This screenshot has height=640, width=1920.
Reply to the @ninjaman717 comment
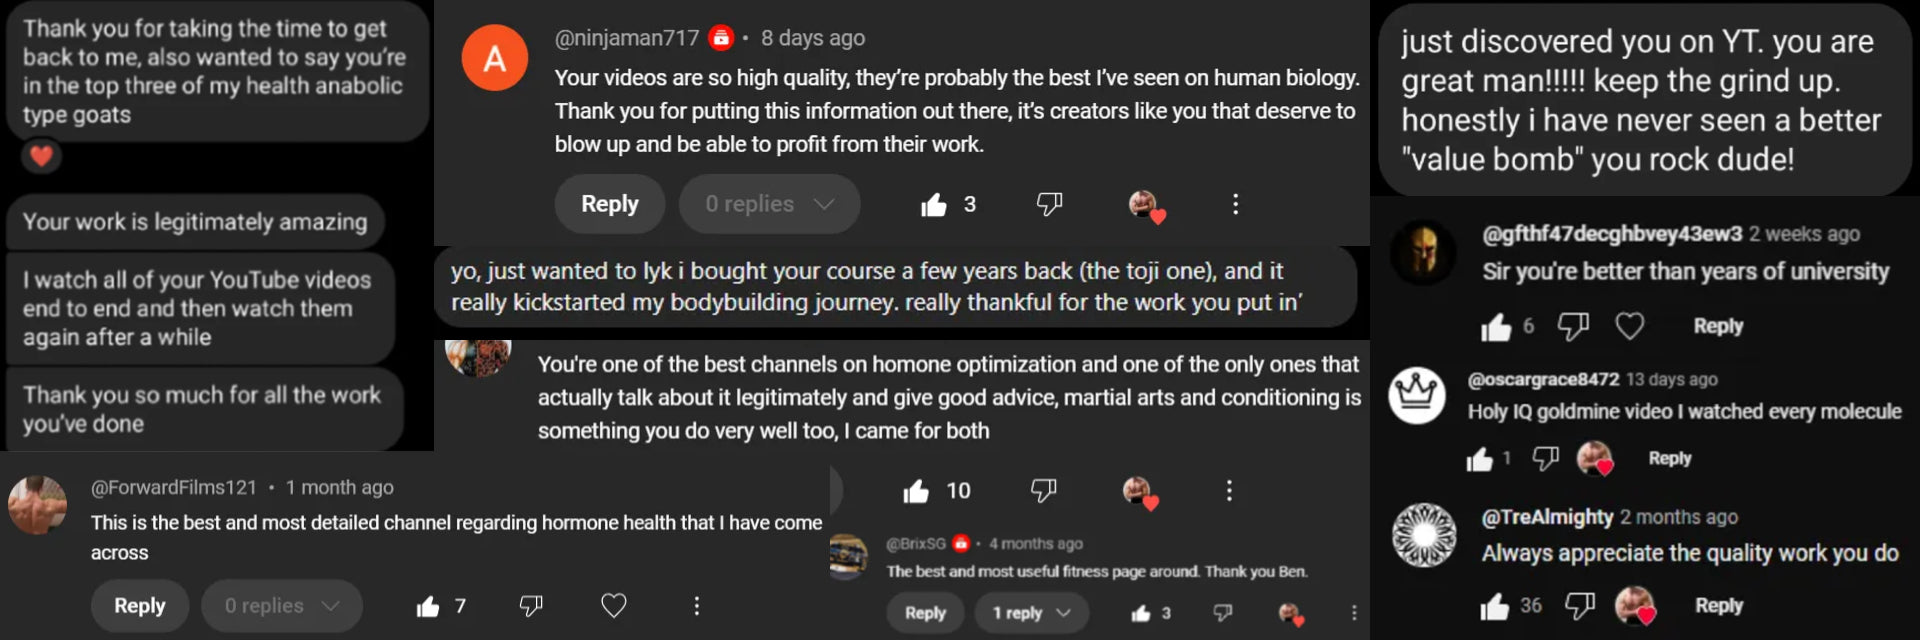[x=610, y=204]
